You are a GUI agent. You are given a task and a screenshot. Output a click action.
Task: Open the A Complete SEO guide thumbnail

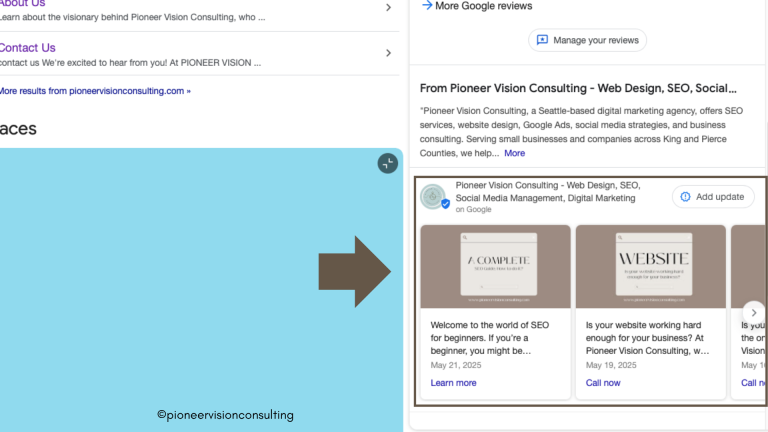[496, 267]
